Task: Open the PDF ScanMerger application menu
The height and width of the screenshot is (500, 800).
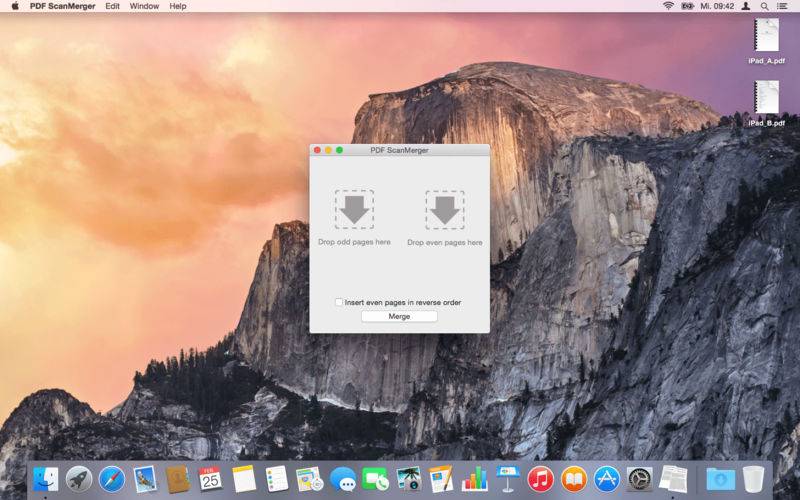Action: coord(63,6)
